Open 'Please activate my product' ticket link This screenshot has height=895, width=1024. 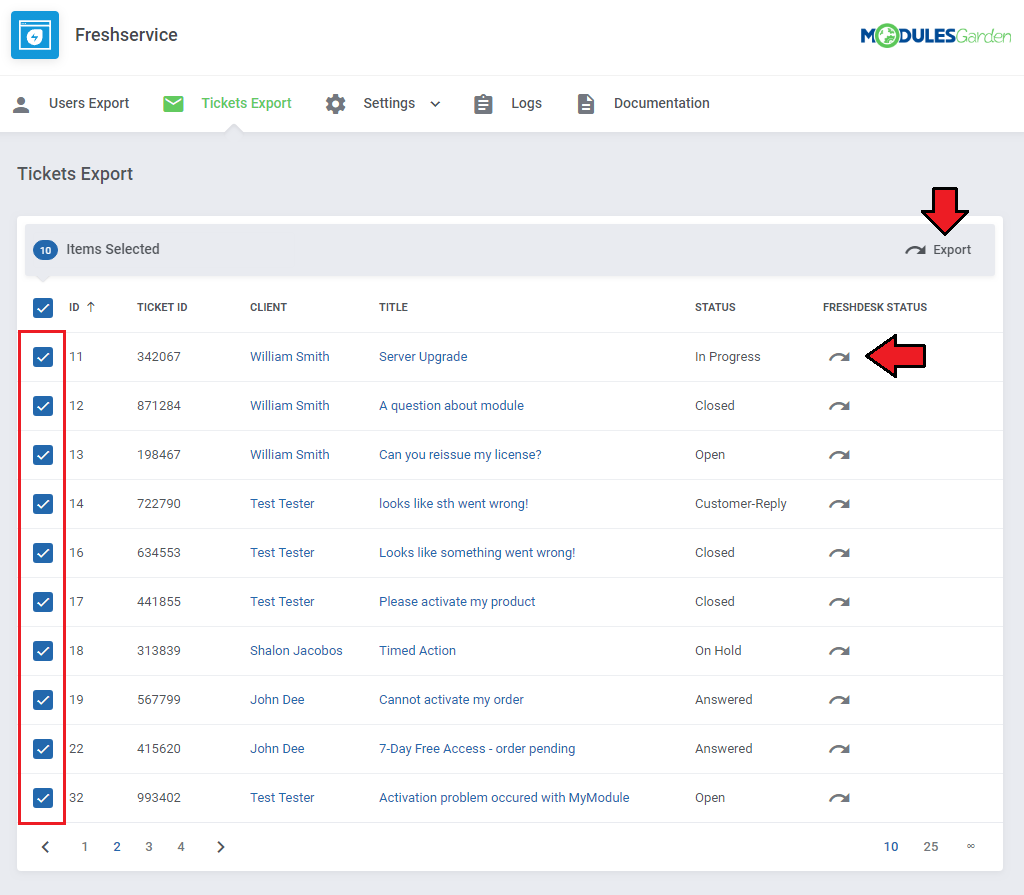click(x=457, y=602)
